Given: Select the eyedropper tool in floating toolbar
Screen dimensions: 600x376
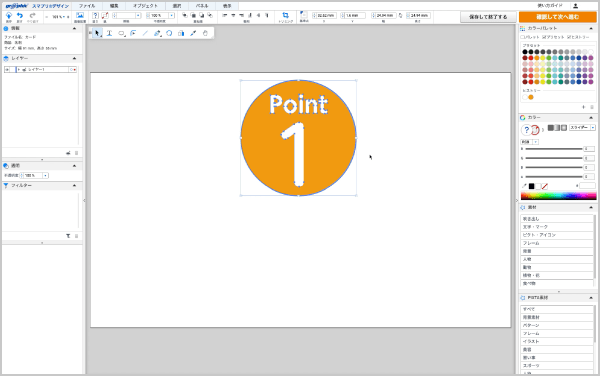Looking at the screenshot, I should 193,33.
